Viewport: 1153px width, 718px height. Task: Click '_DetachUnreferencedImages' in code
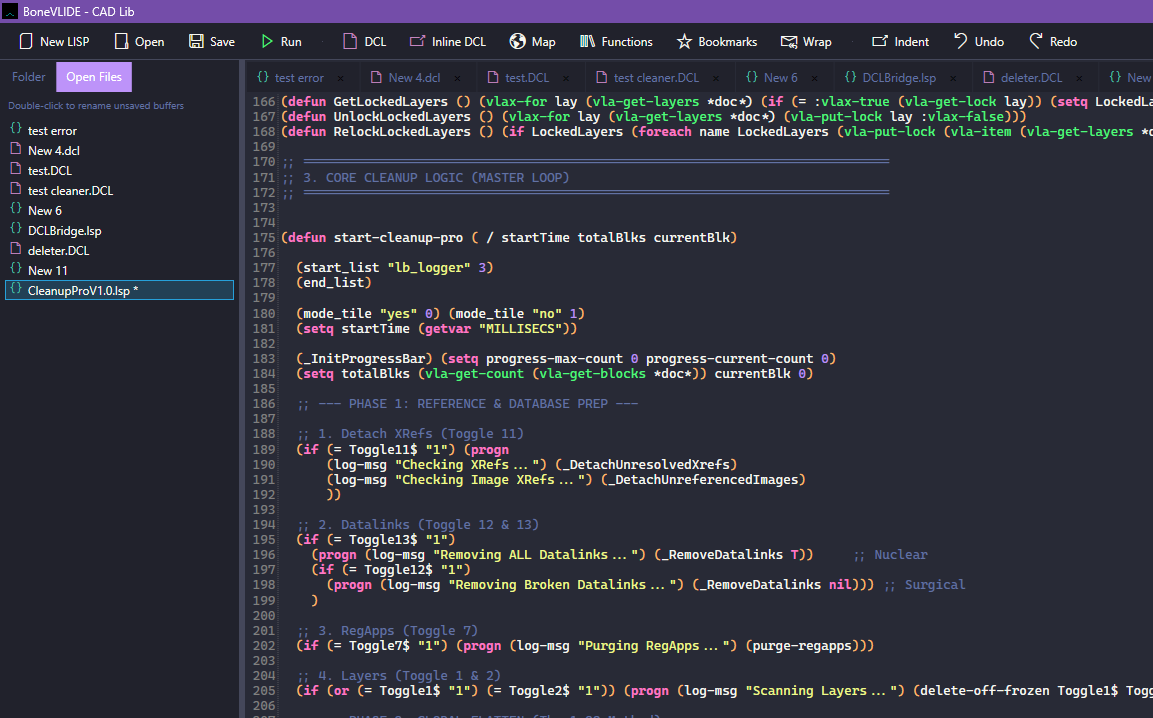pos(703,480)
